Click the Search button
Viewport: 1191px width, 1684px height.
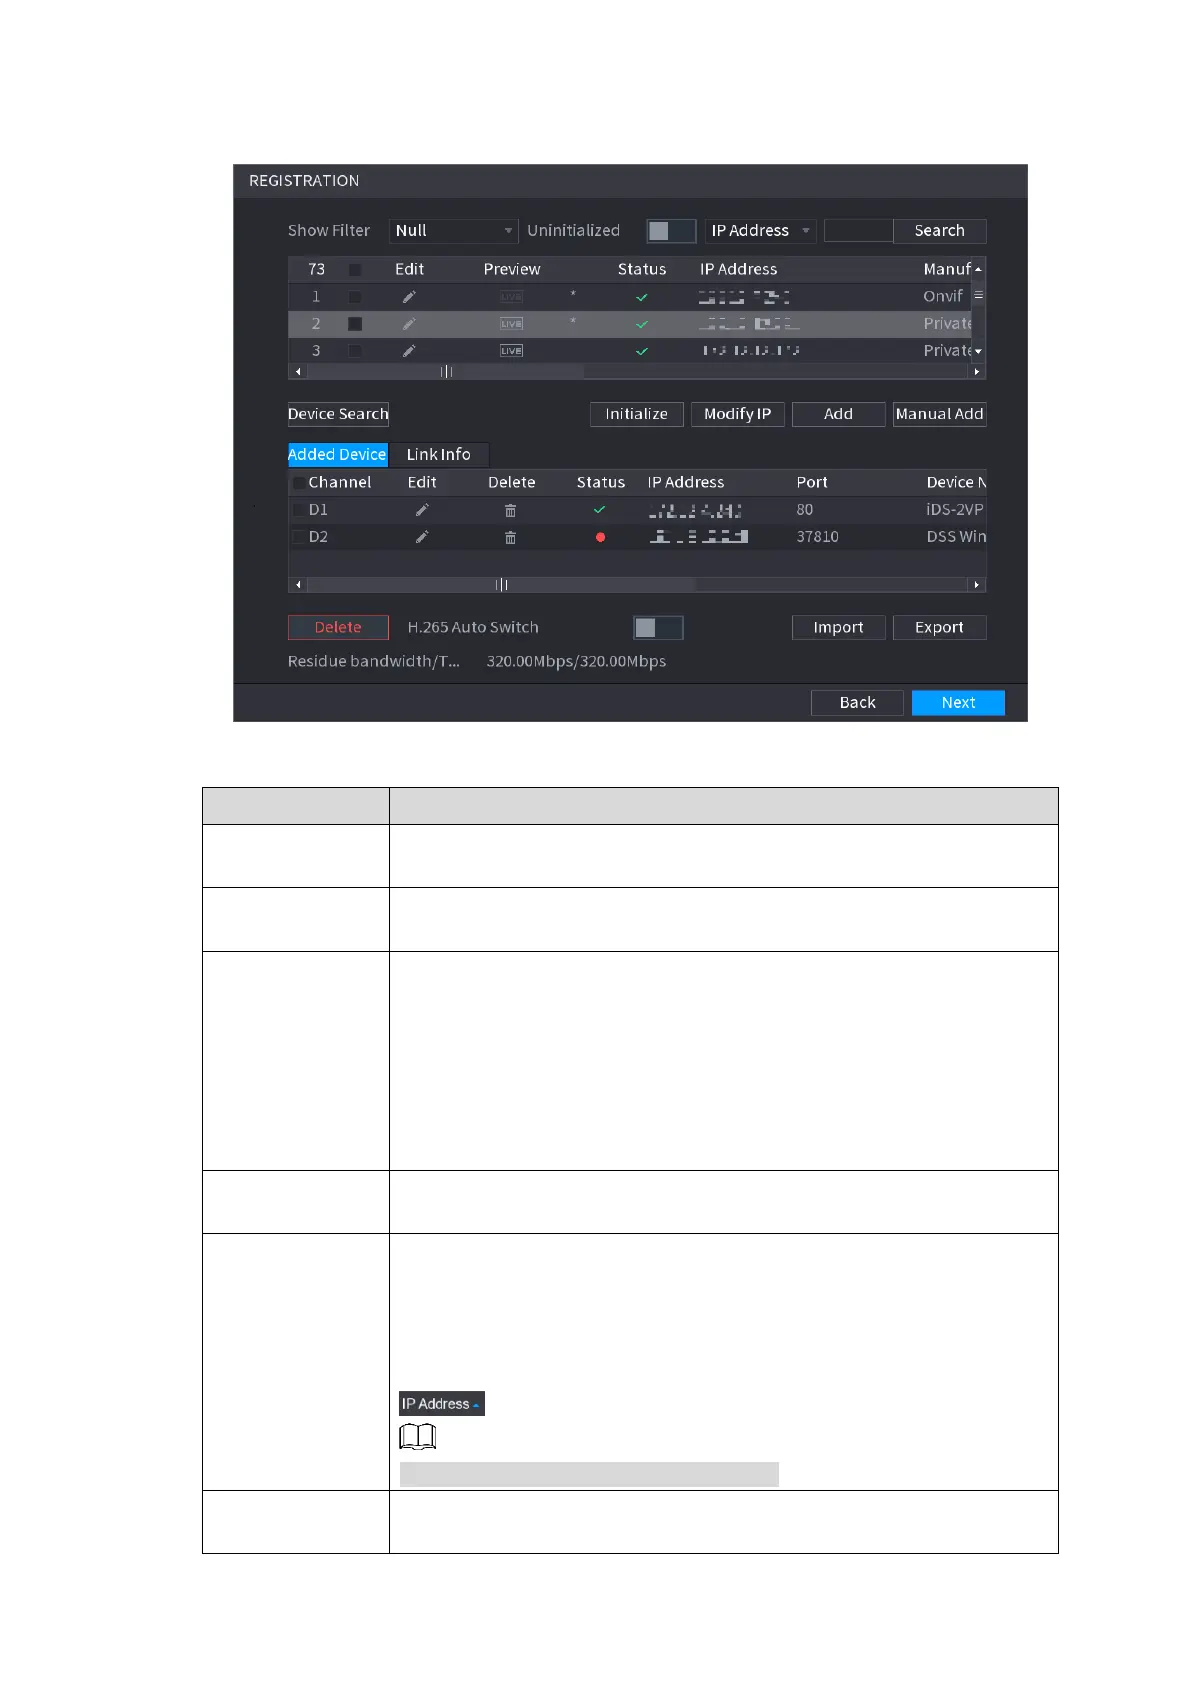[x=940, y=231]
